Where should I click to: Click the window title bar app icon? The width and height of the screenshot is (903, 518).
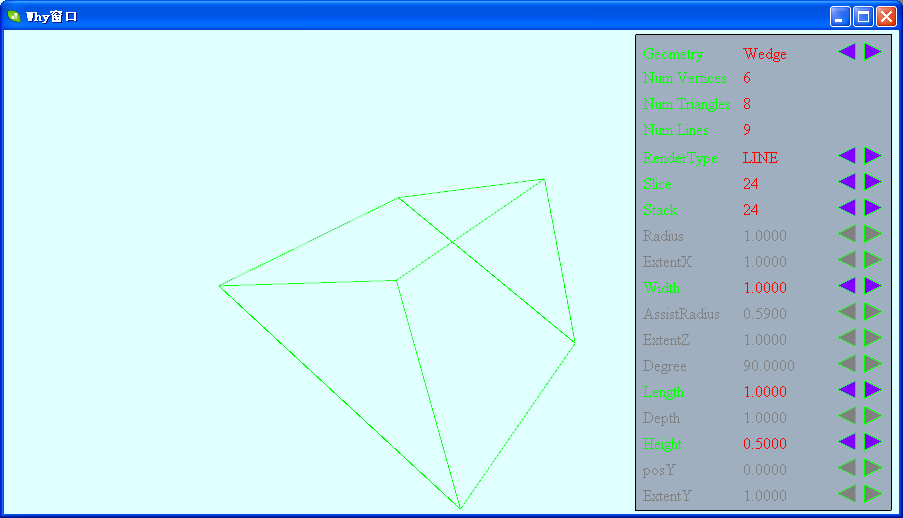pos(14,16)
